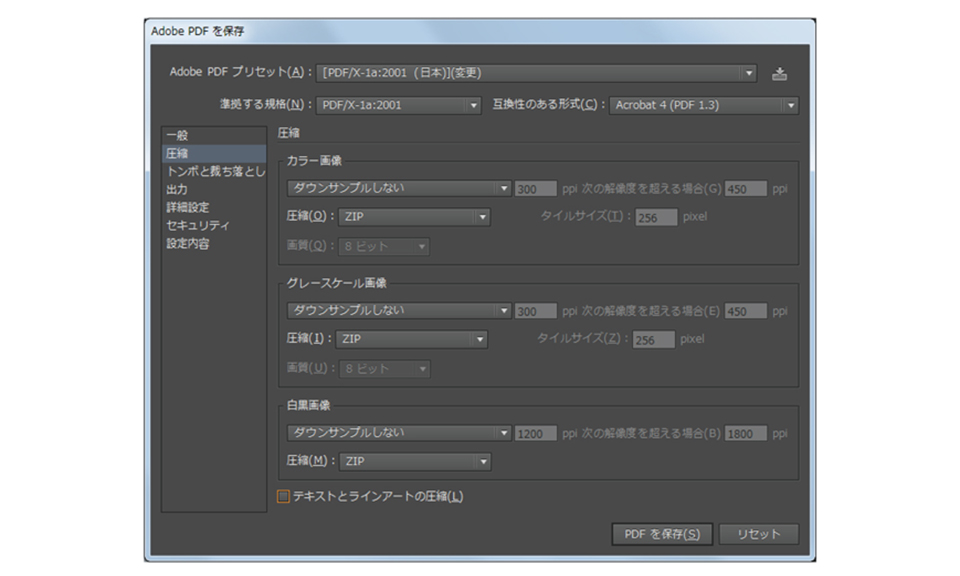Open 白黒画像 圧縮 ZIP dropdown
Image resolution: width=960 pixels, height=576 pixels.
coord(415,462)
